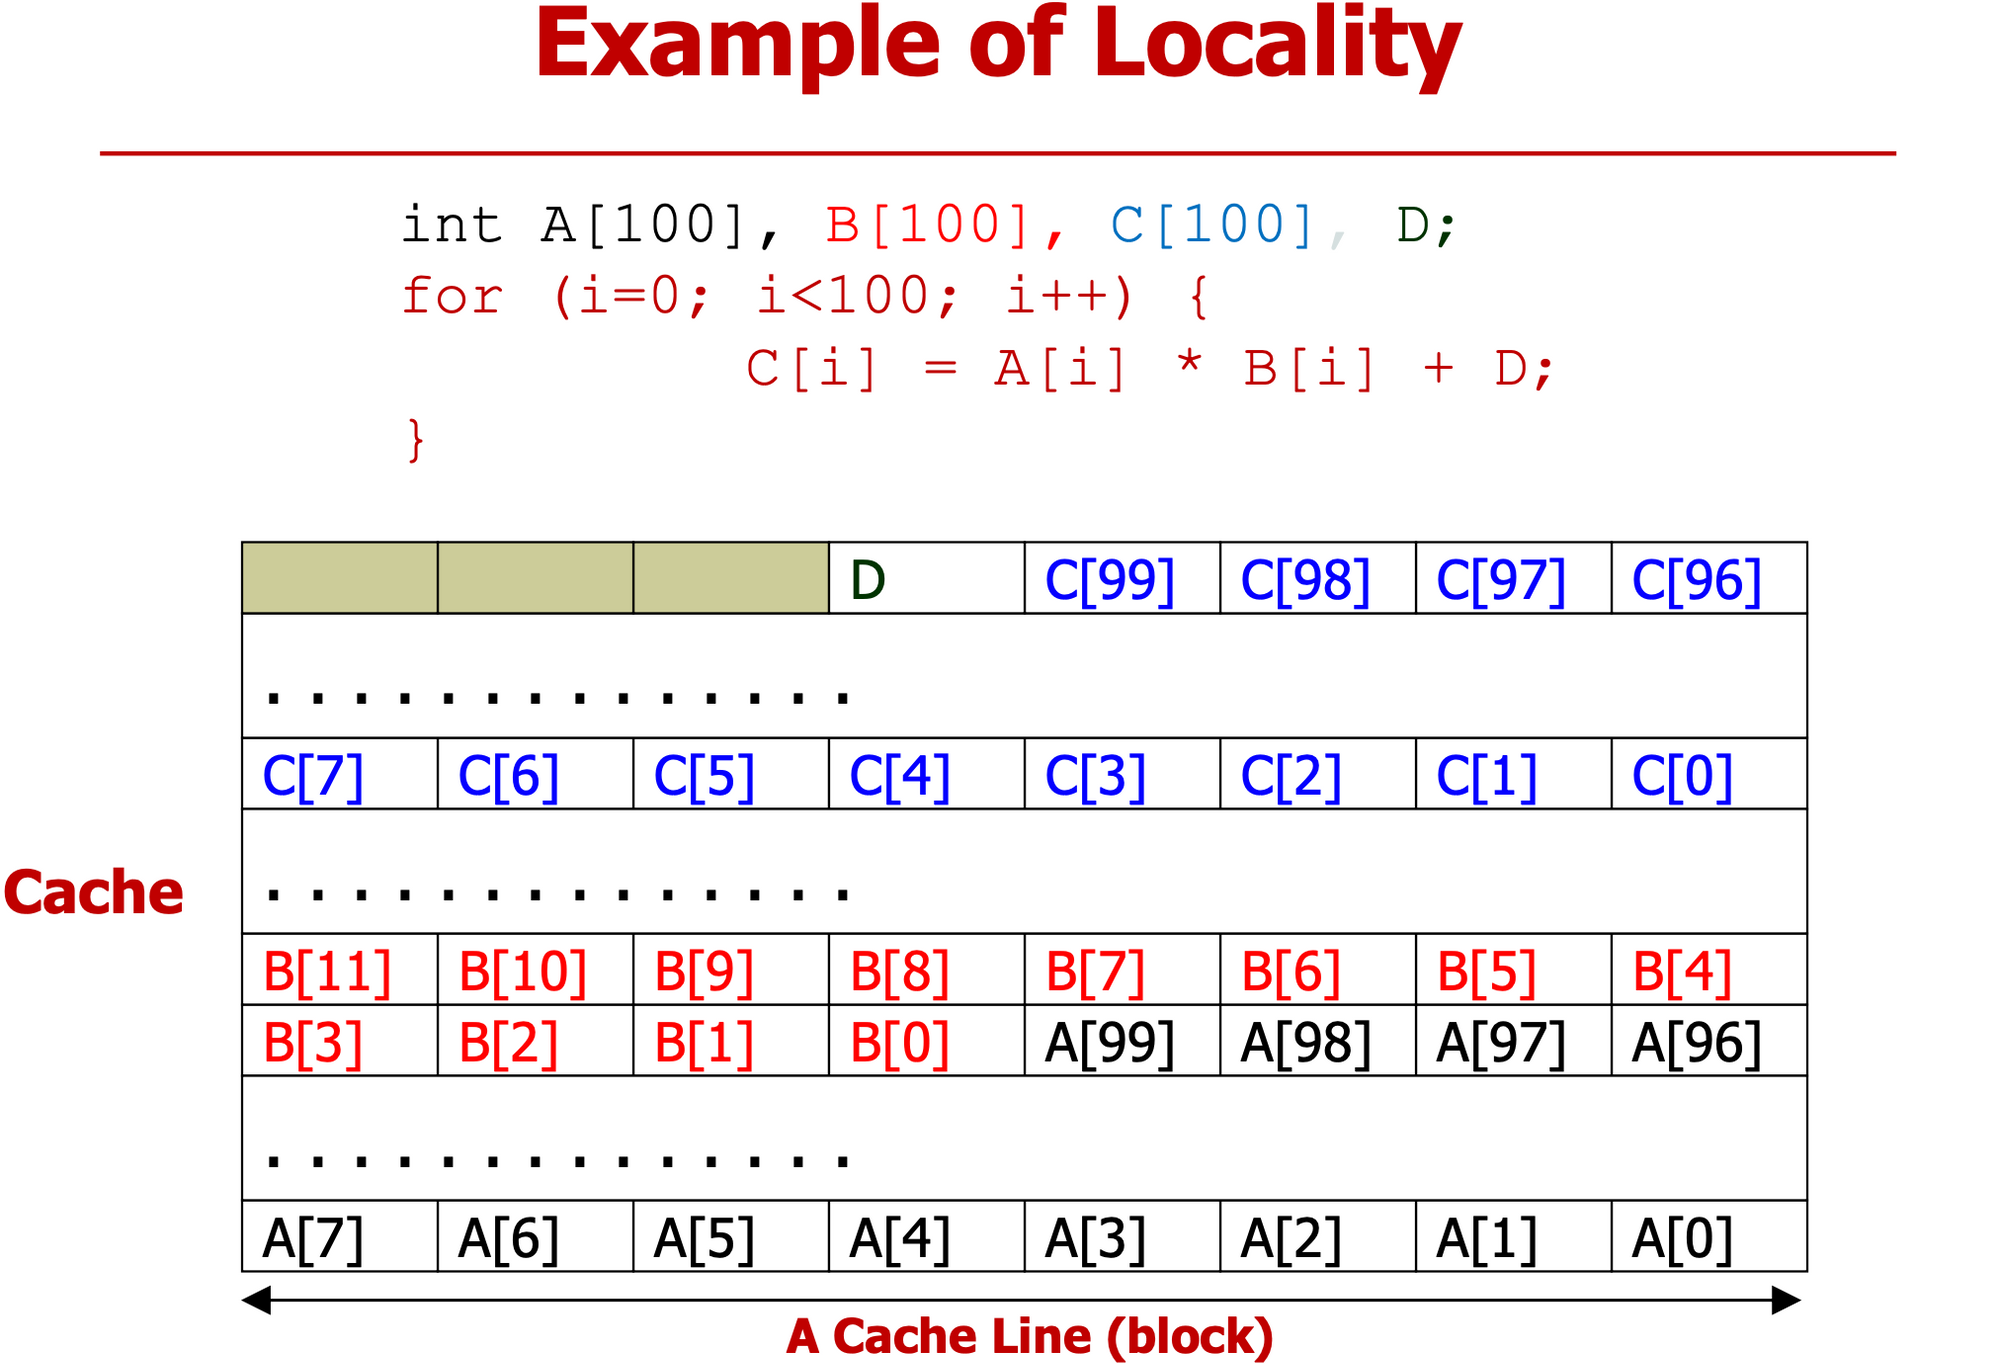Select cell C[7] in the cache
This screenshot has height=1364, width=2000.
coord(339,775)
